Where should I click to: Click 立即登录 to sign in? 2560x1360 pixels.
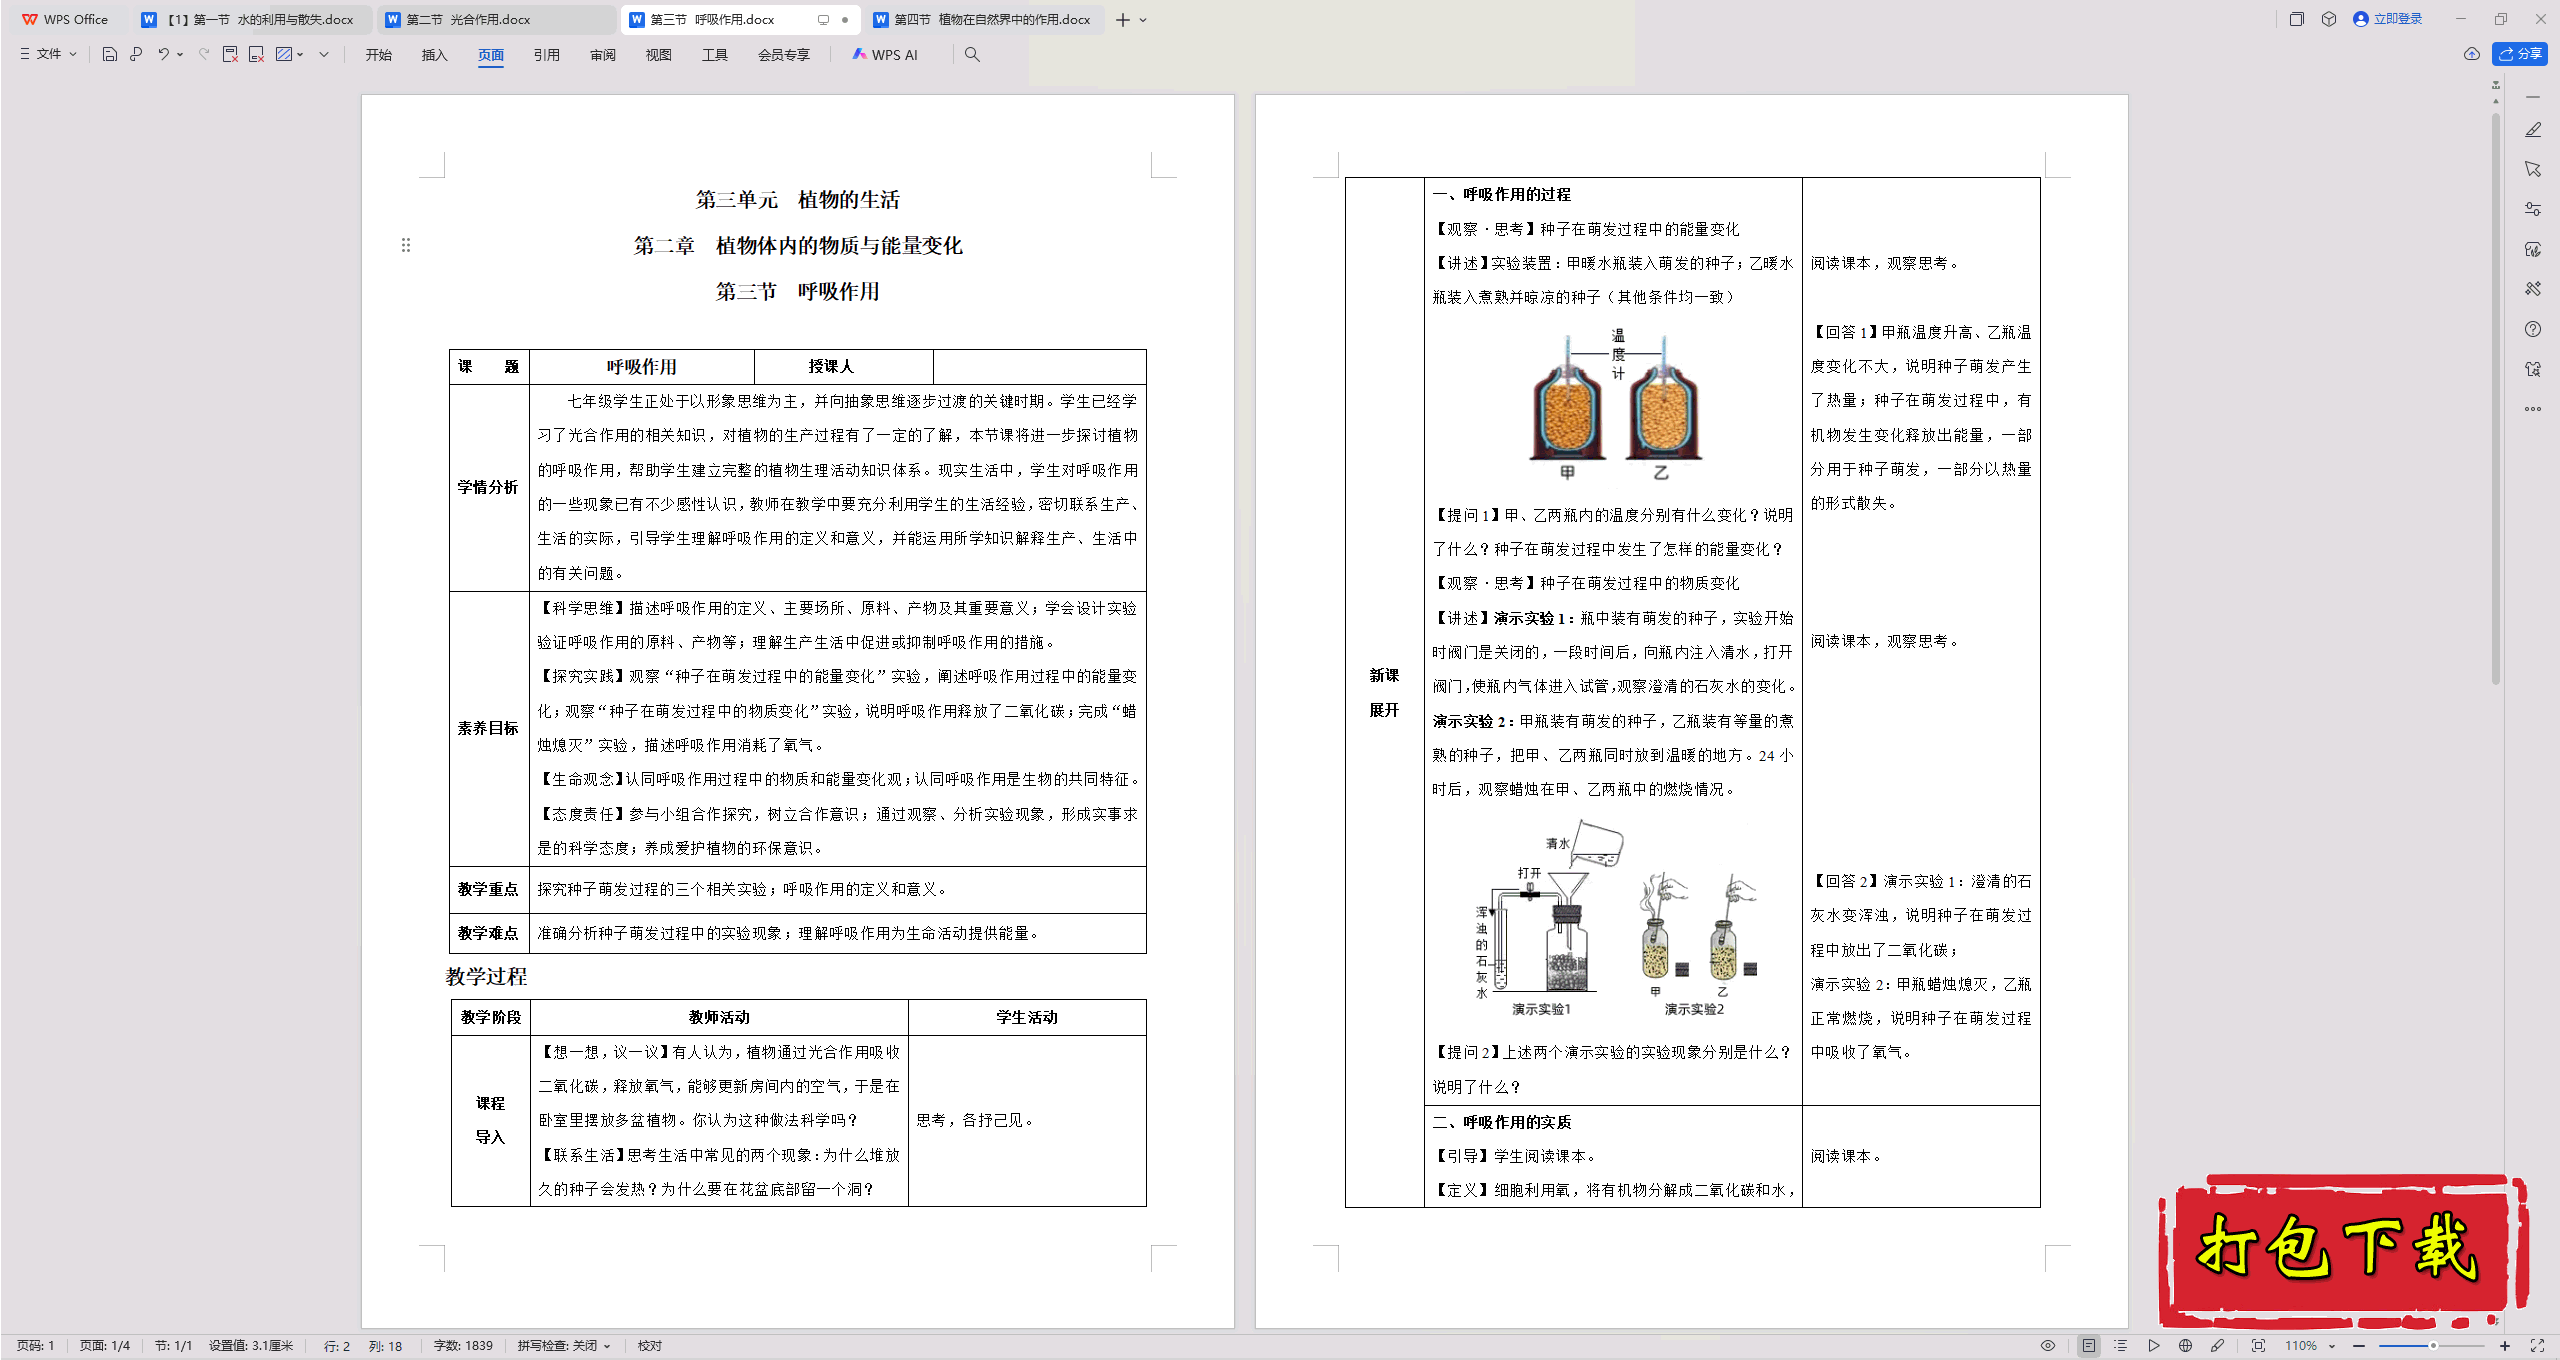(x=2388, y=19)
